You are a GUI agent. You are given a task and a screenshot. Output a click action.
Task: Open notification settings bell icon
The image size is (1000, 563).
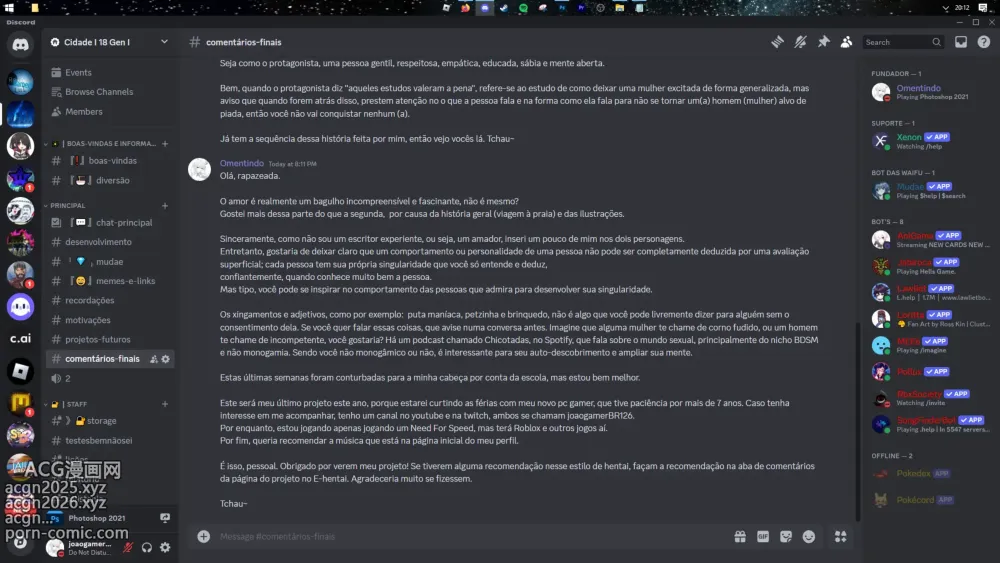[800, 42]
